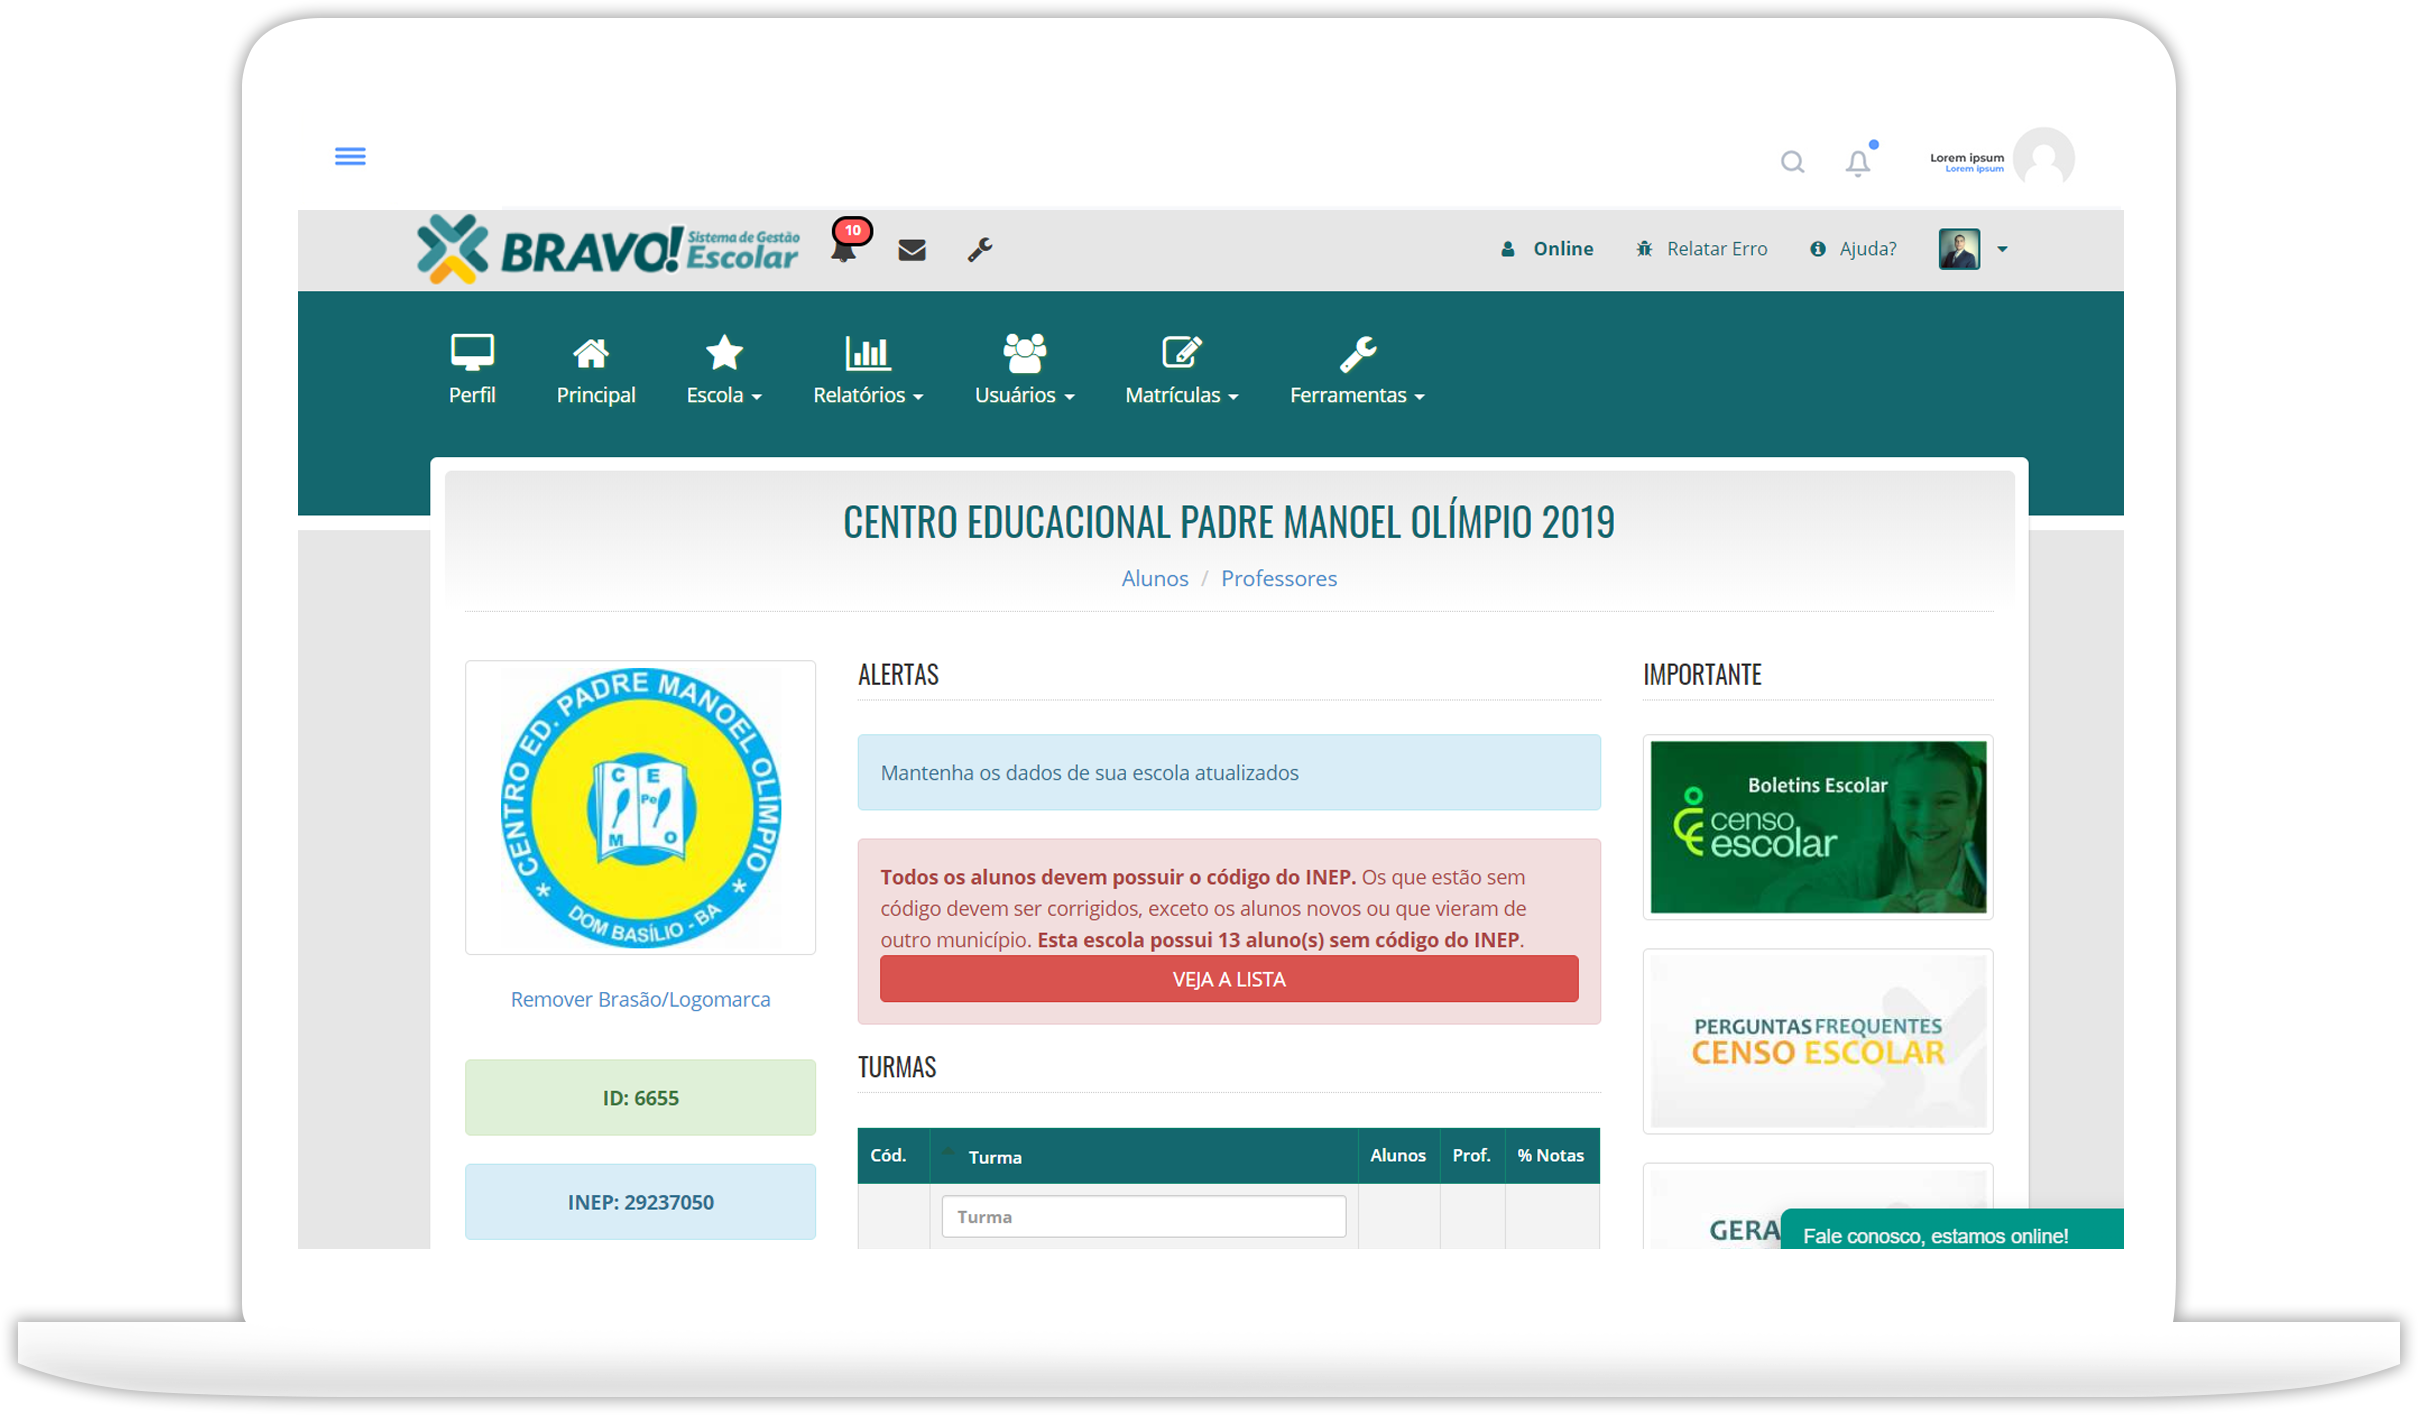Expand the Relatórios dropdown menu
The width and height of the screenshot is (2418, 1415).
(x=868, y=370)
